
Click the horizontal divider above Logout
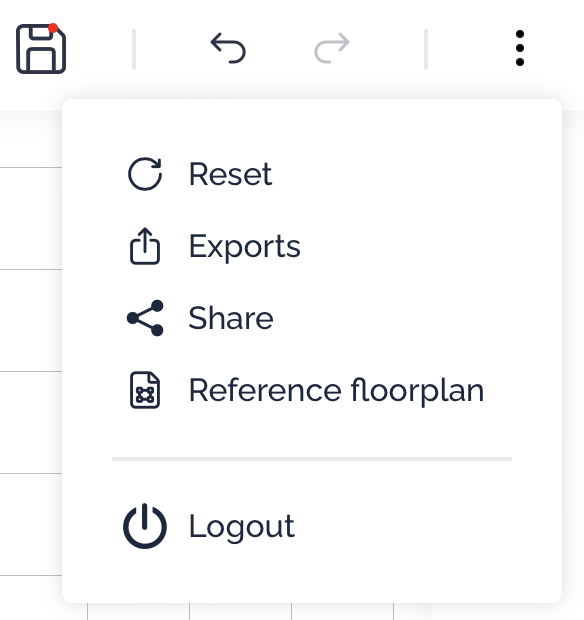tap(312, 459)
